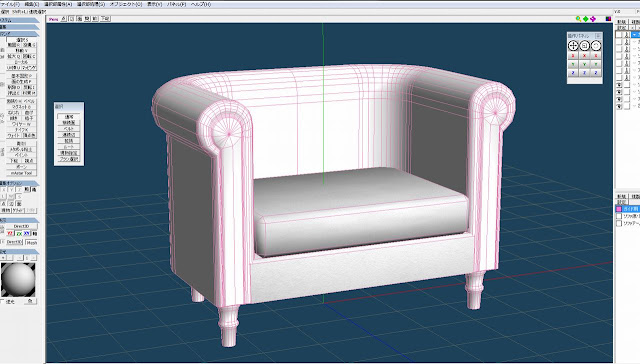This screenshot has width=640, height=364.
Task: Toggle the 下絵 background image viewport button
Action: click(x=105, y=19)
